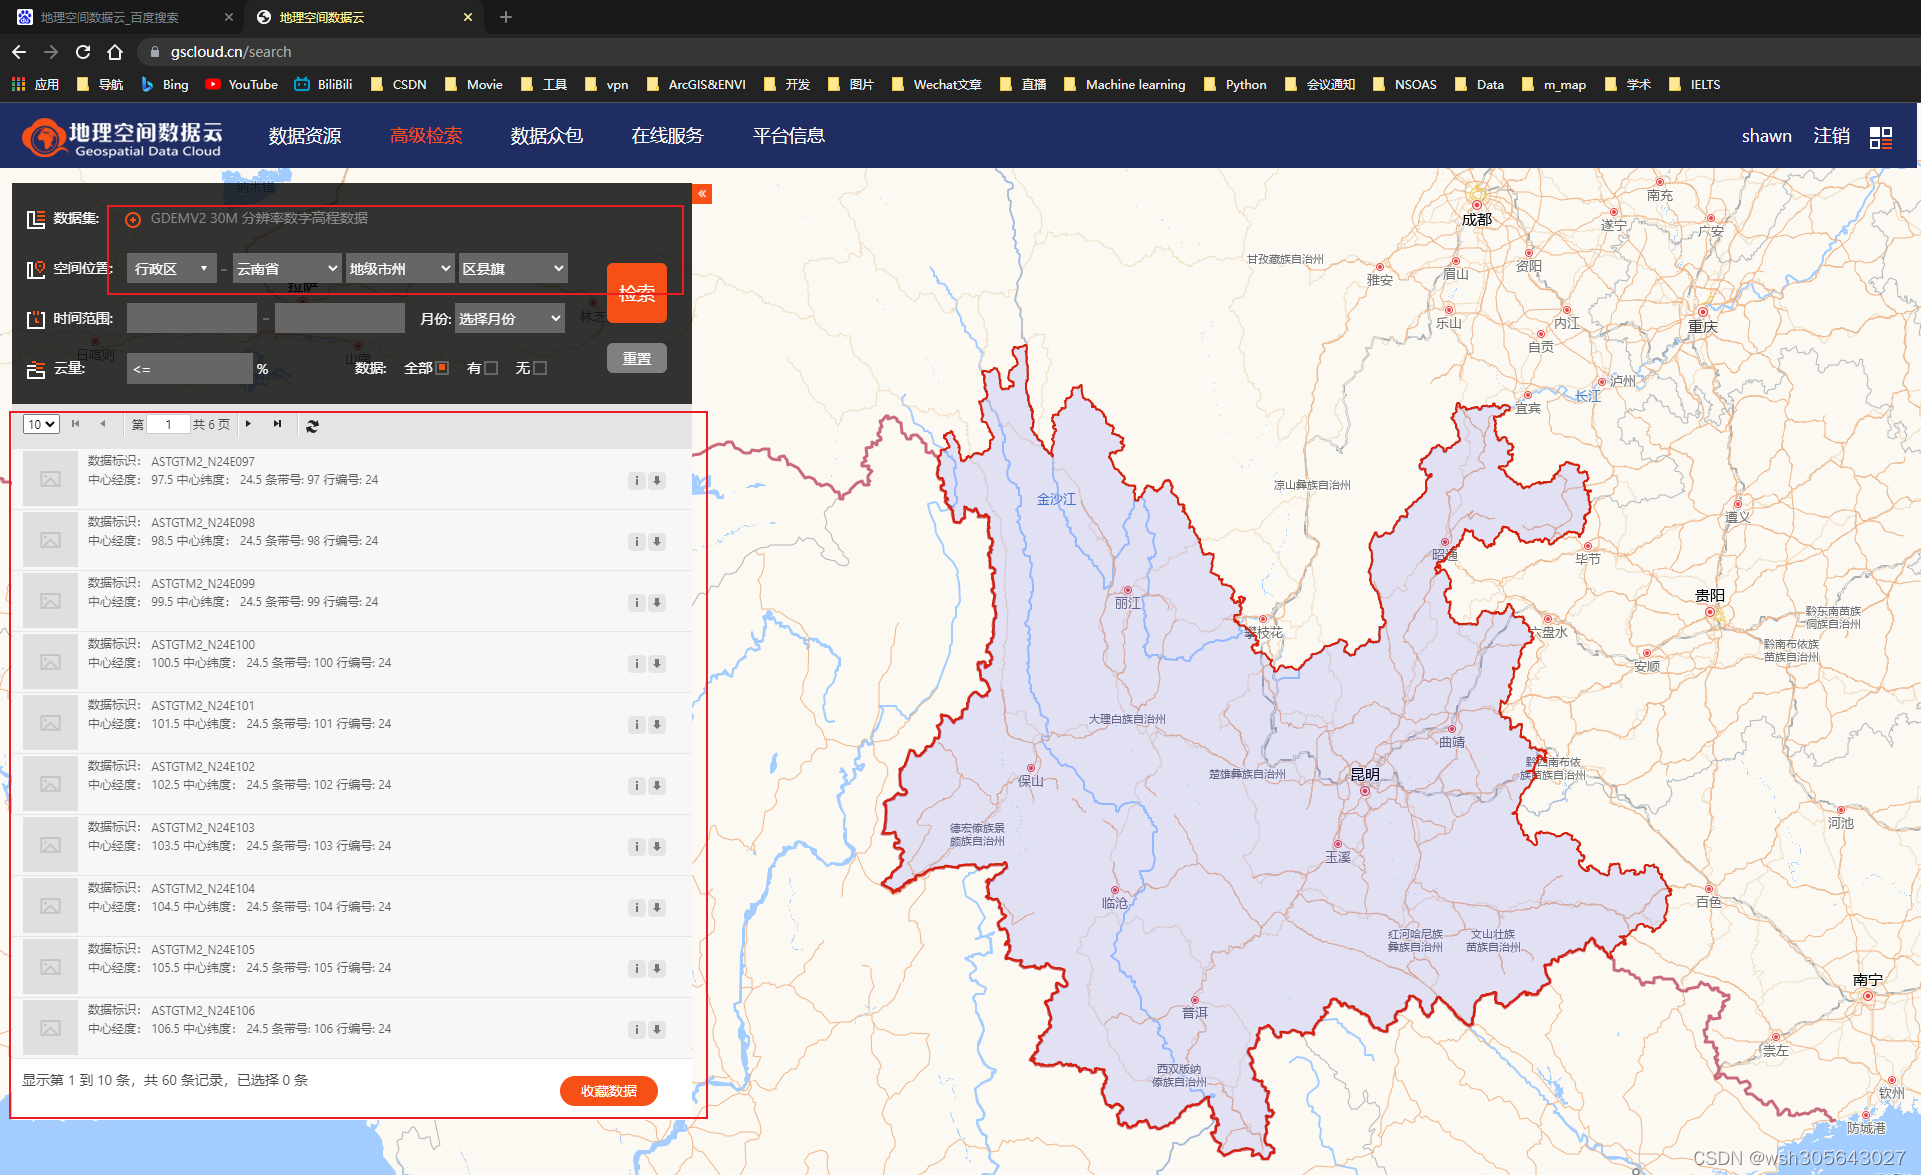Check the 无 data checkbox

click(540, 368)
